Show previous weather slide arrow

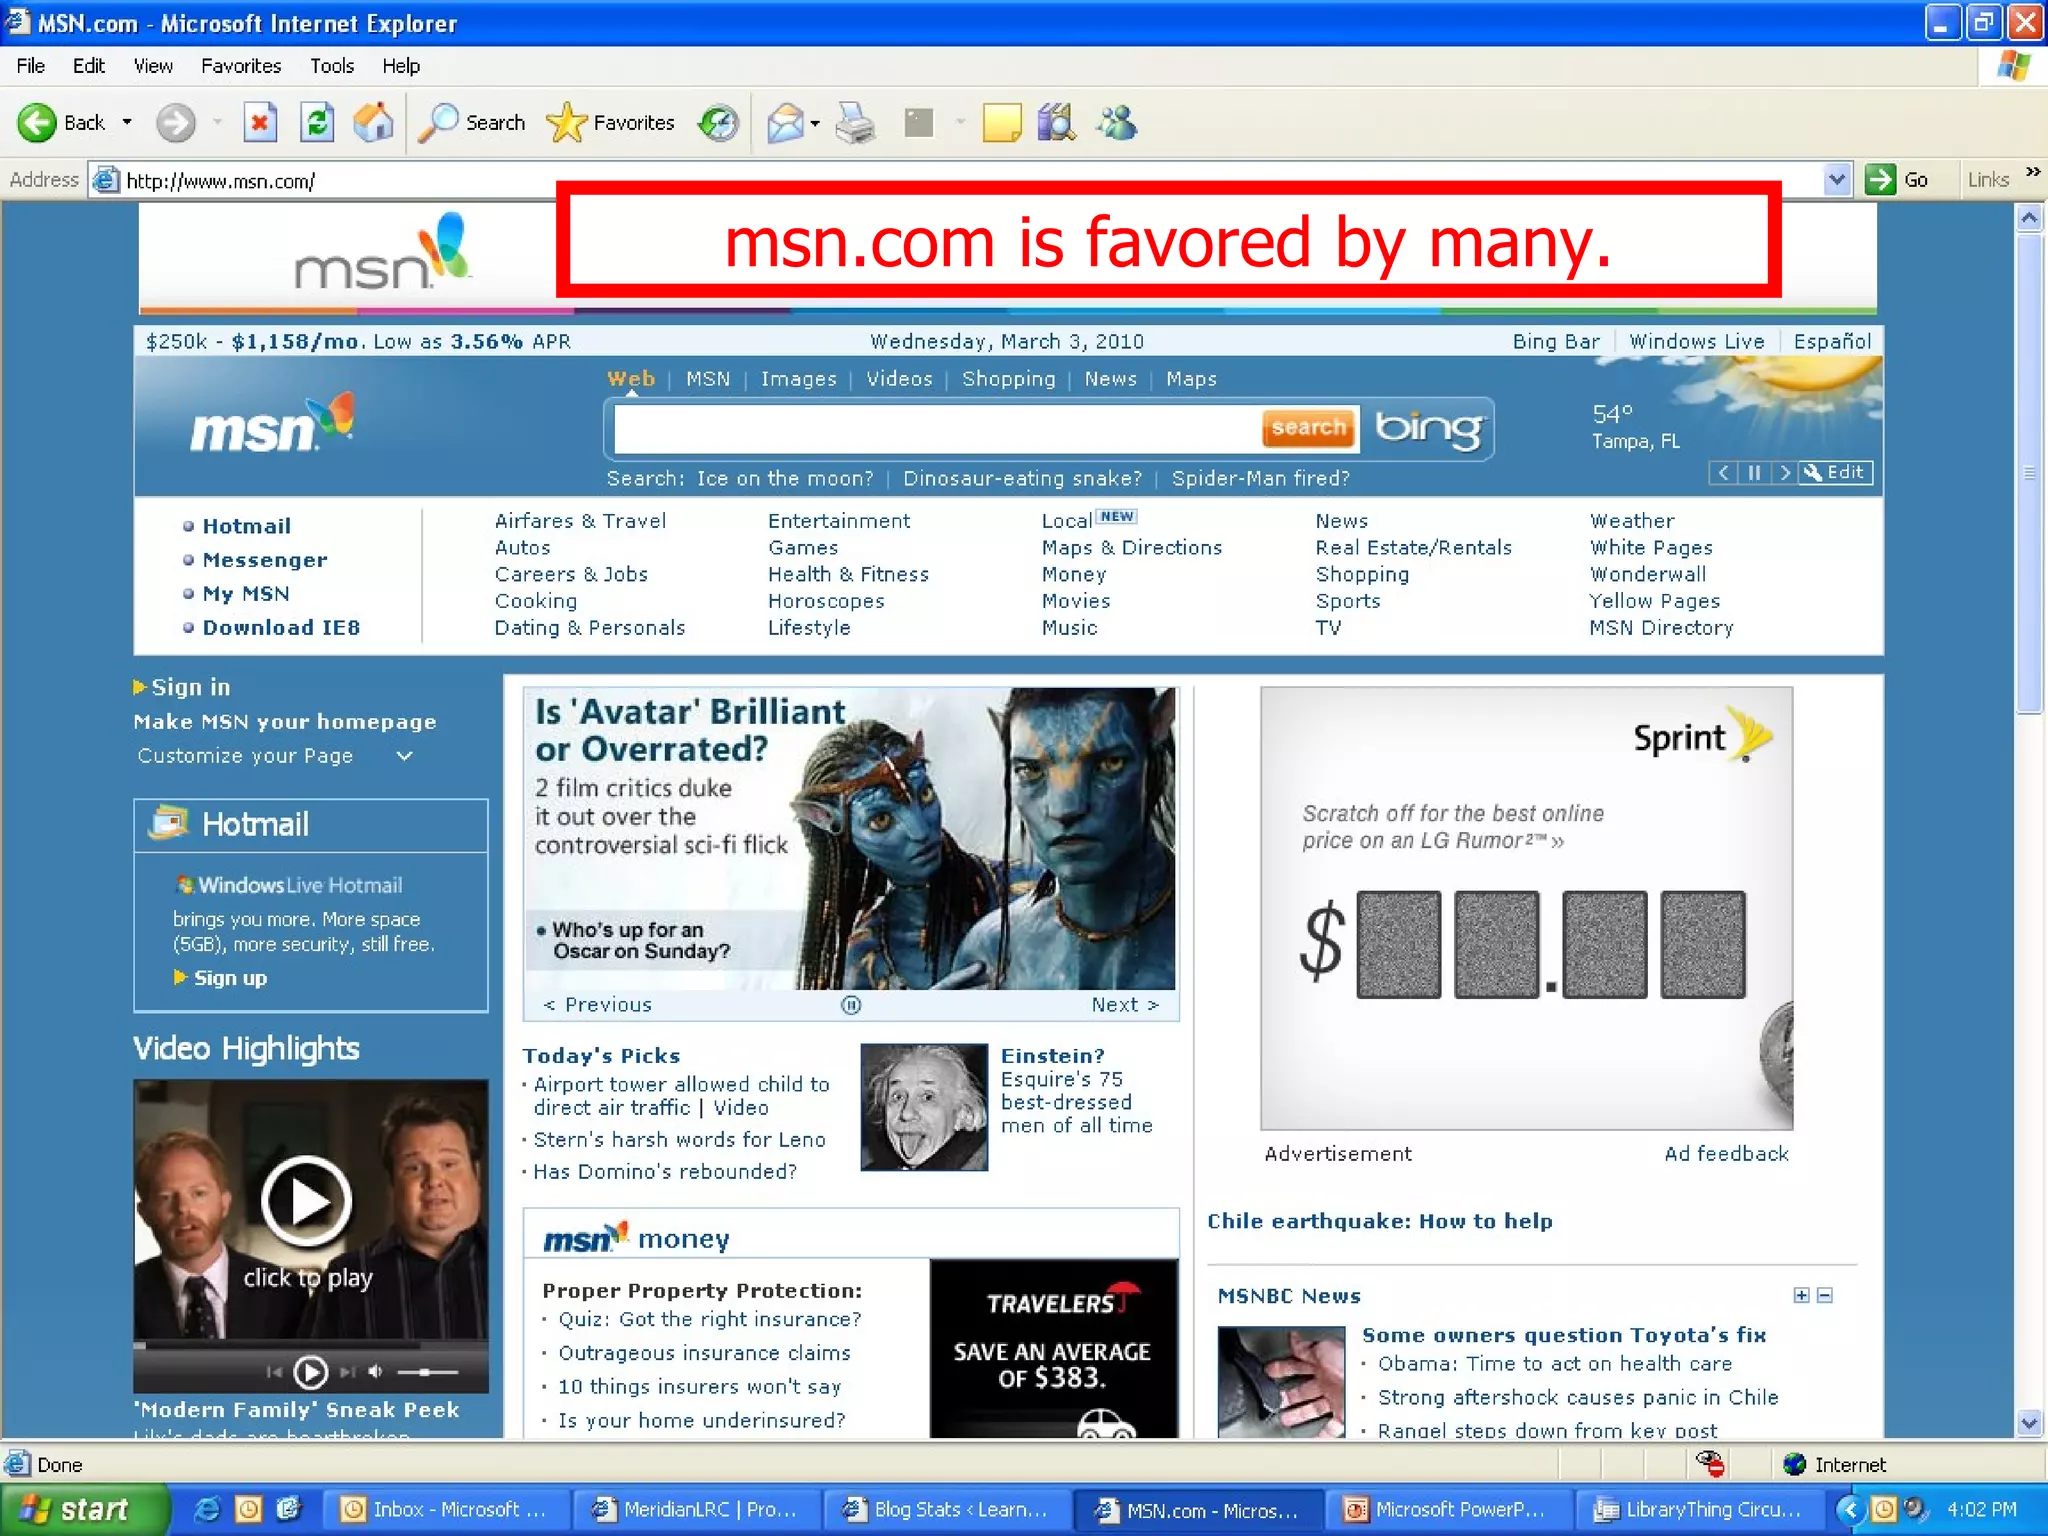pos(1723,473)
